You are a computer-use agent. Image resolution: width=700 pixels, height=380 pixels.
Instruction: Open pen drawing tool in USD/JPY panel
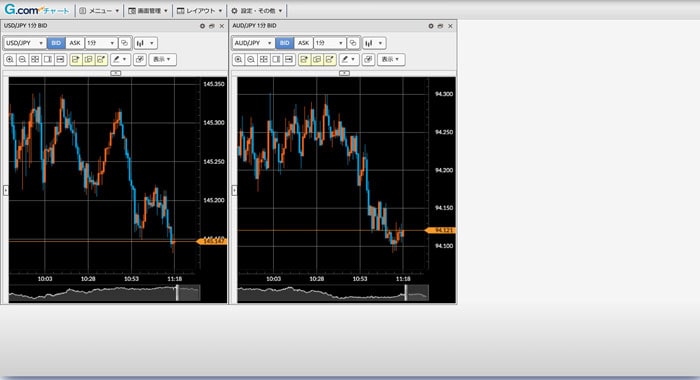120,59
